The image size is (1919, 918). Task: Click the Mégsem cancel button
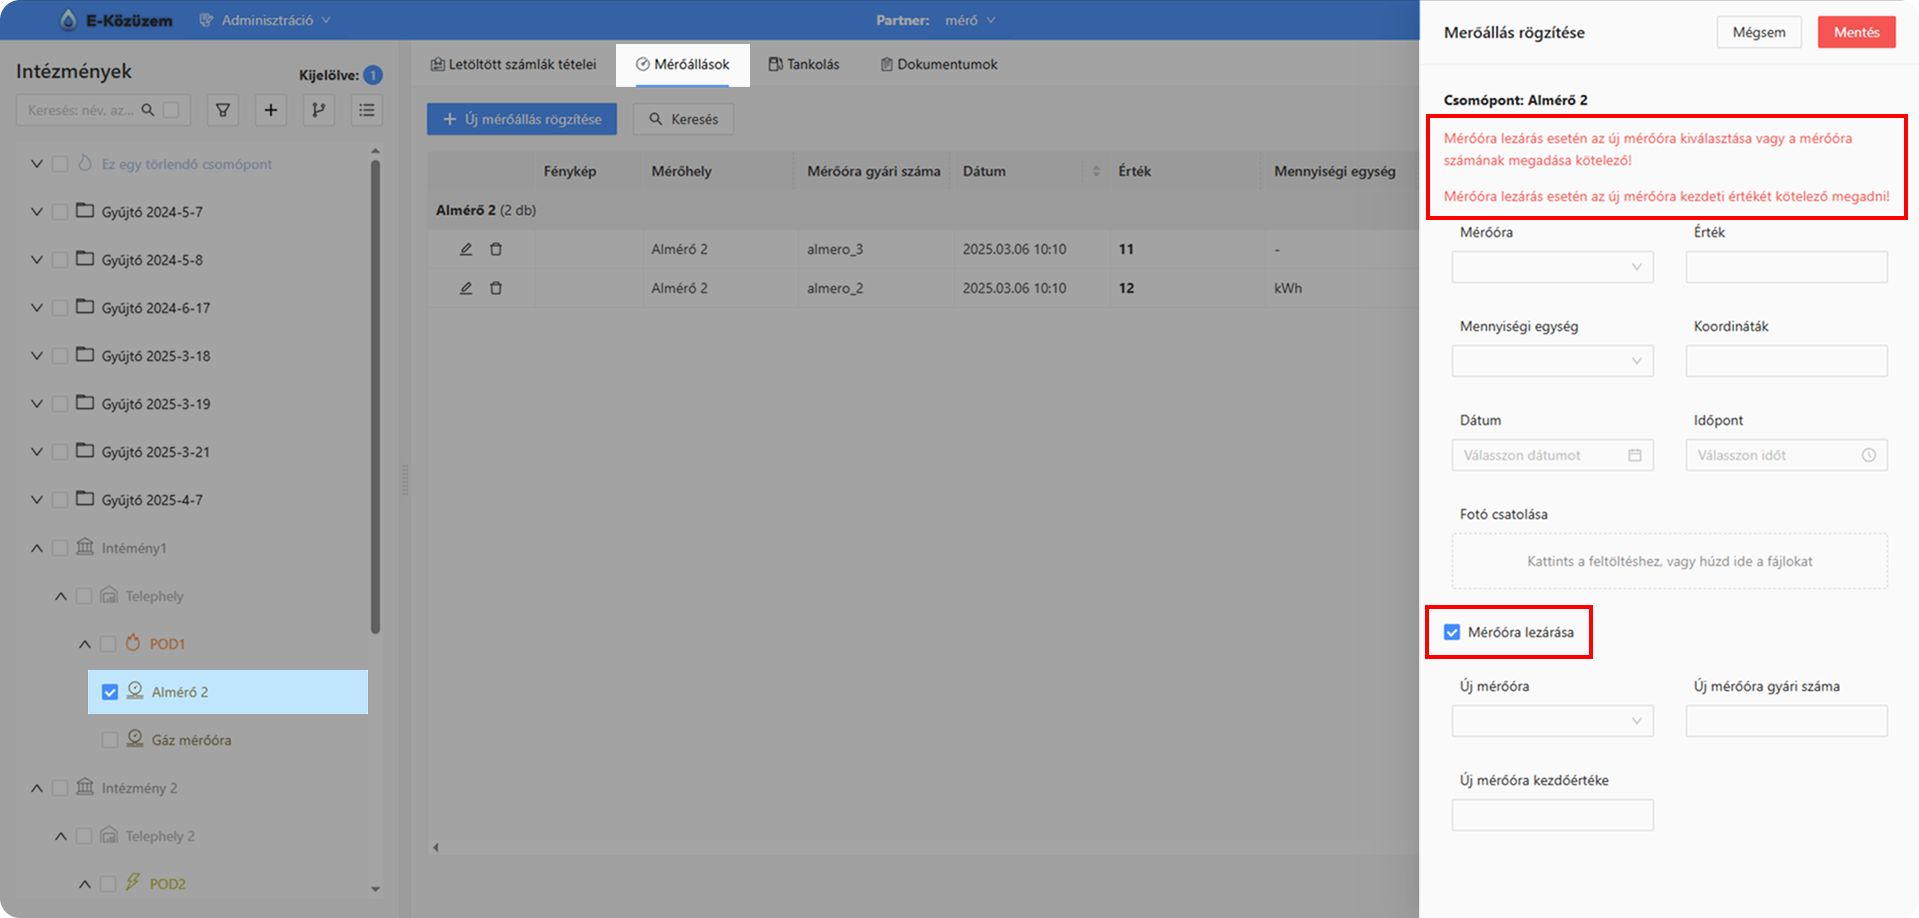(1758, 32)
